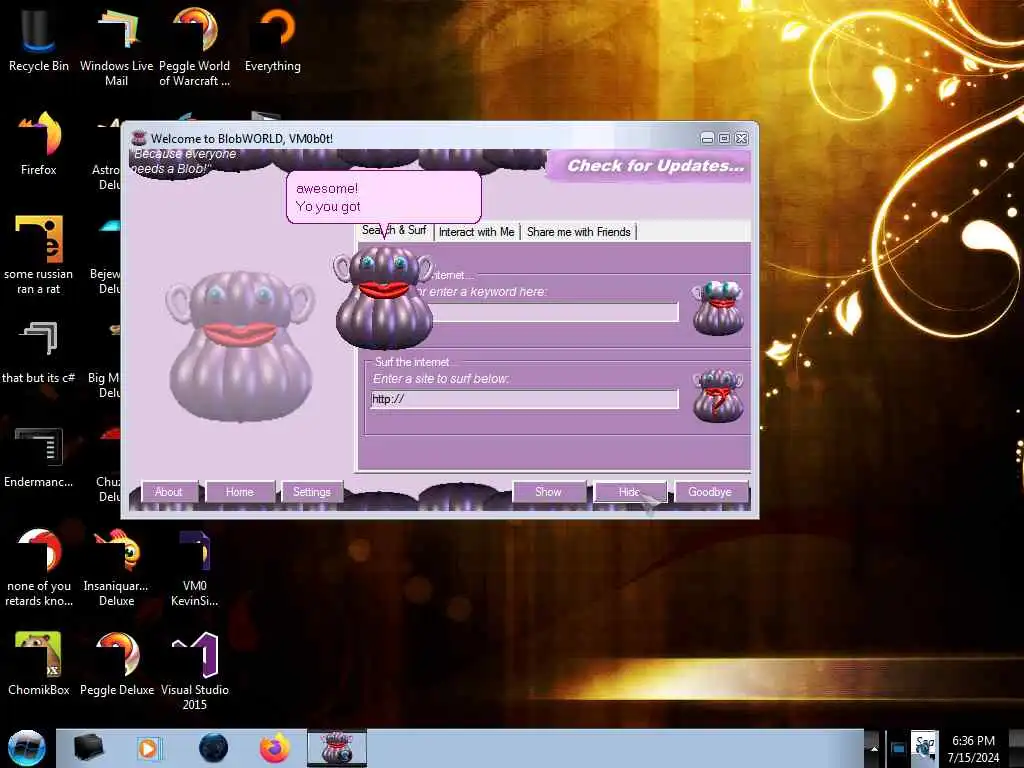
Task: Open the dark folder taskbar icon
Action: pos(88,748)
